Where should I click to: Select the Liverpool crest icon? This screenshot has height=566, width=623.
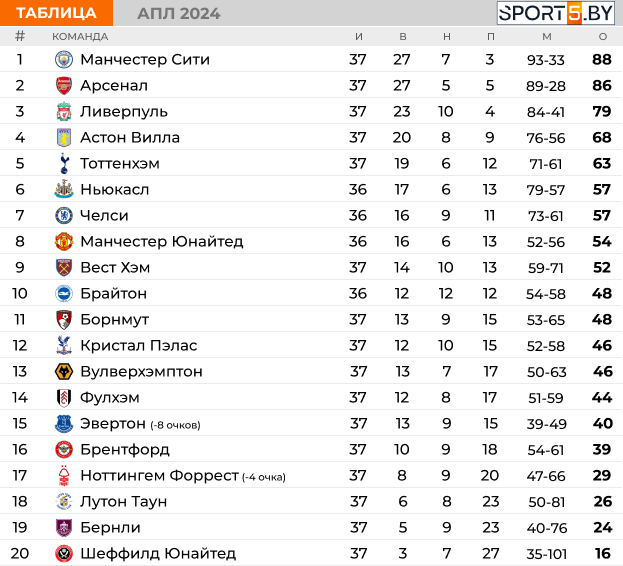[x=64, y=112]
